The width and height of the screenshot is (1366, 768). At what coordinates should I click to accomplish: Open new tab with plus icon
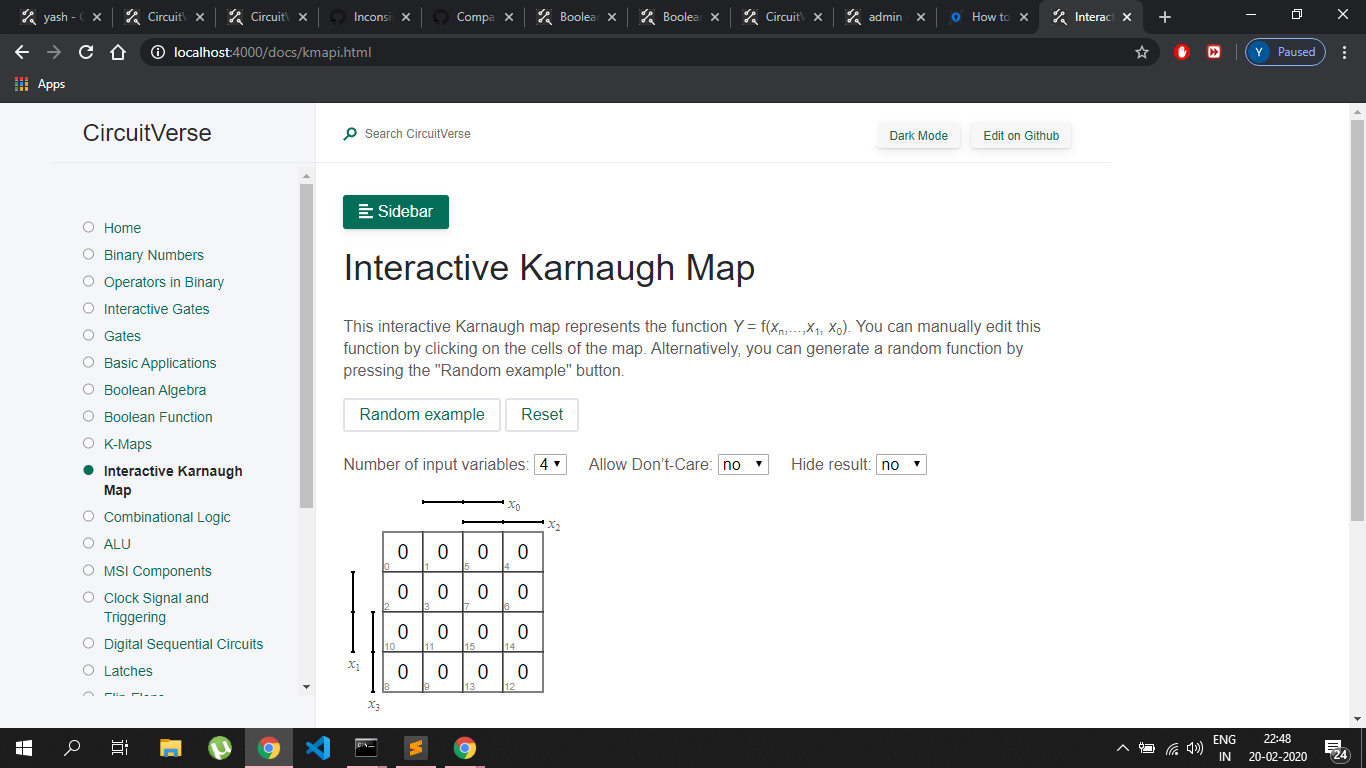[x=1165, y=17]
